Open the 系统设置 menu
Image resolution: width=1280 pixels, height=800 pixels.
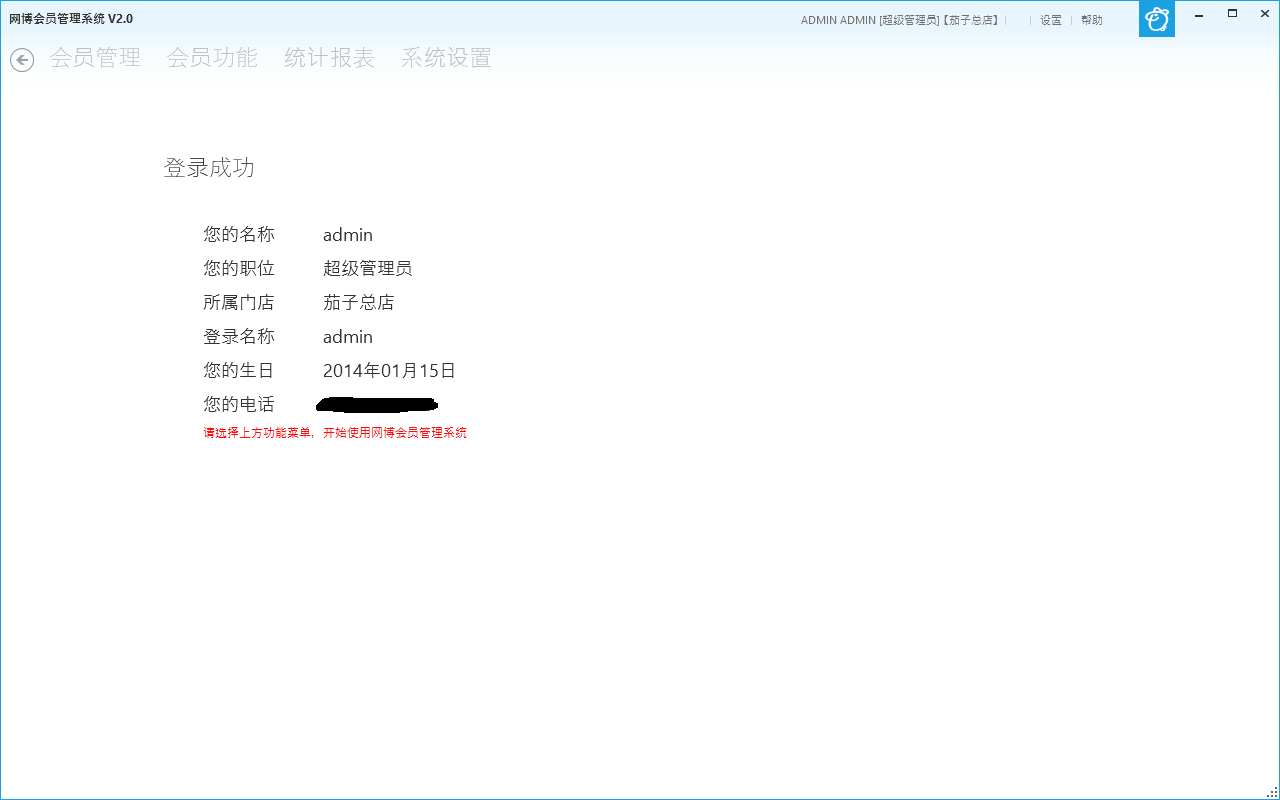[446, 58]
